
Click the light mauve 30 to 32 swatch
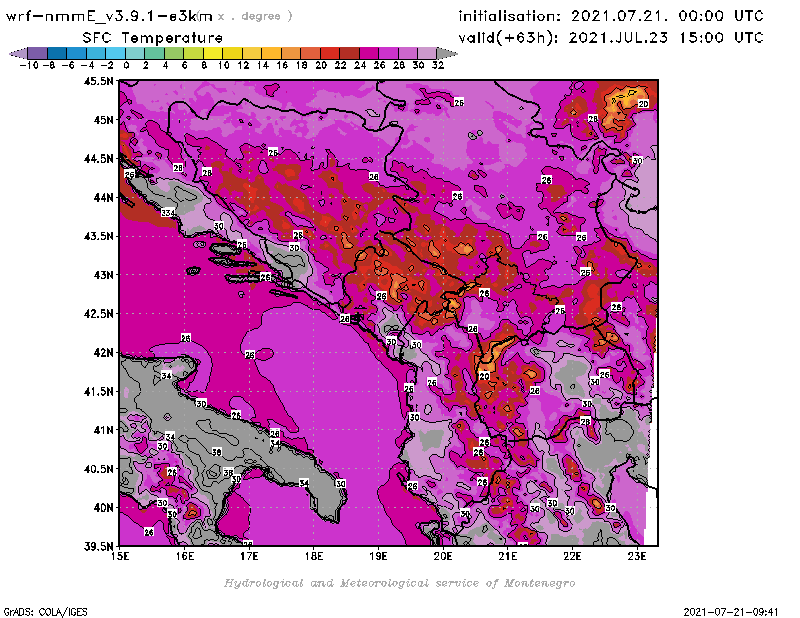427,53
